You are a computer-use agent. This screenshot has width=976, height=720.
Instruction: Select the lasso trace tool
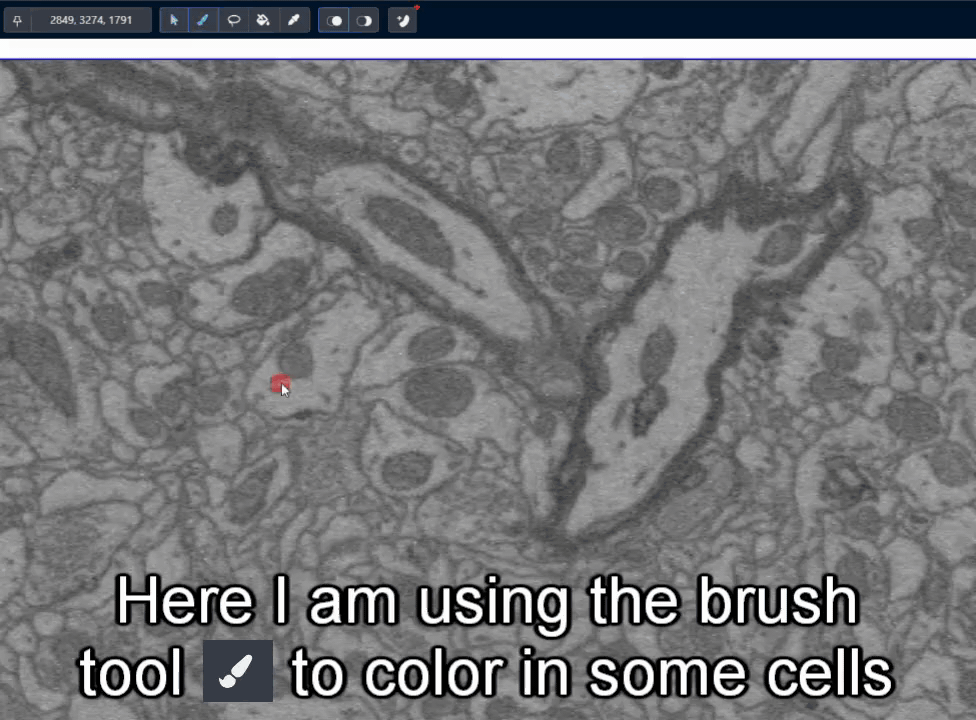[x=233, y=21]
